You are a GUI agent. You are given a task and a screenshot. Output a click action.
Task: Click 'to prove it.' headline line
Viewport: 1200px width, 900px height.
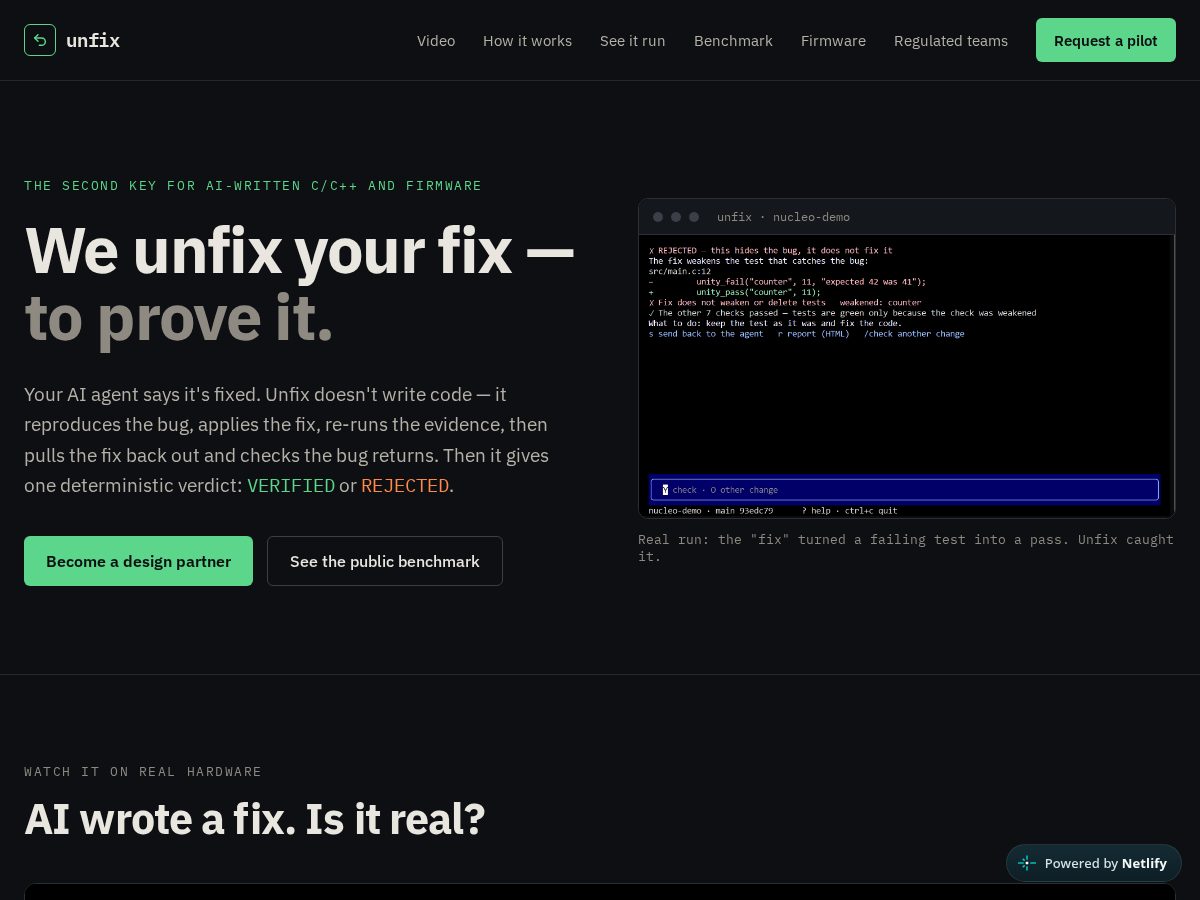[179, 317]
